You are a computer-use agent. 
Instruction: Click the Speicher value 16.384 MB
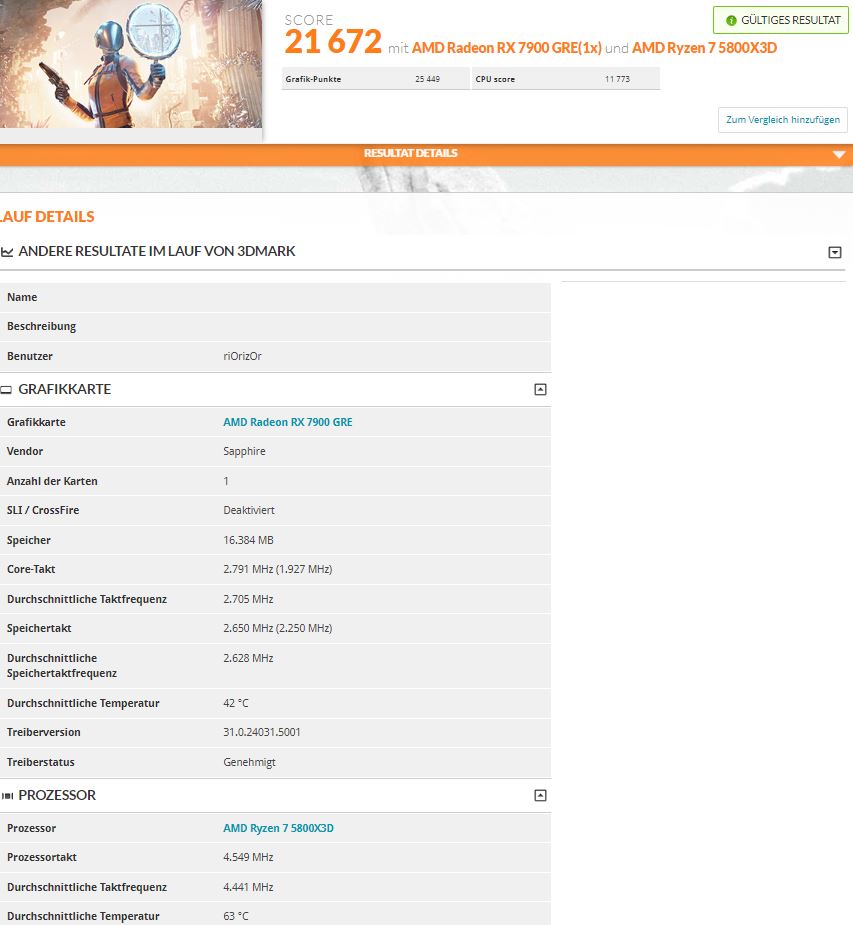point(248,540)
